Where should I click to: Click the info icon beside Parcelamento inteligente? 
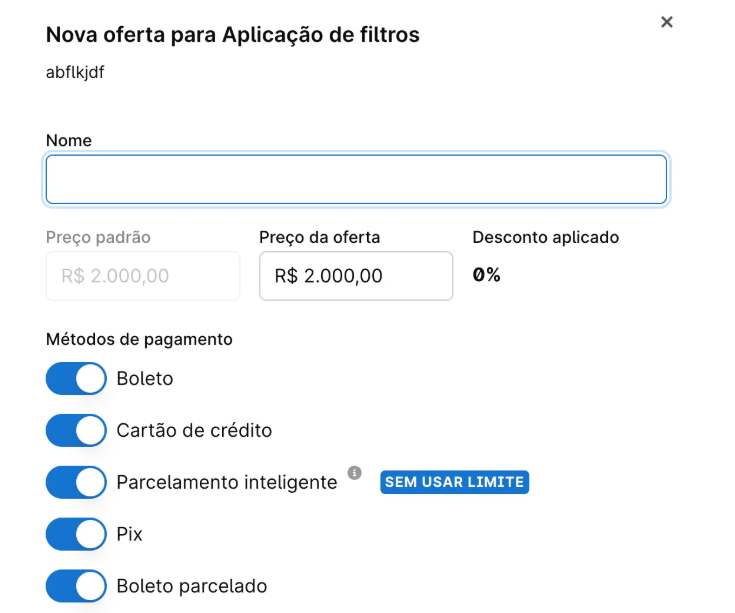354,472
